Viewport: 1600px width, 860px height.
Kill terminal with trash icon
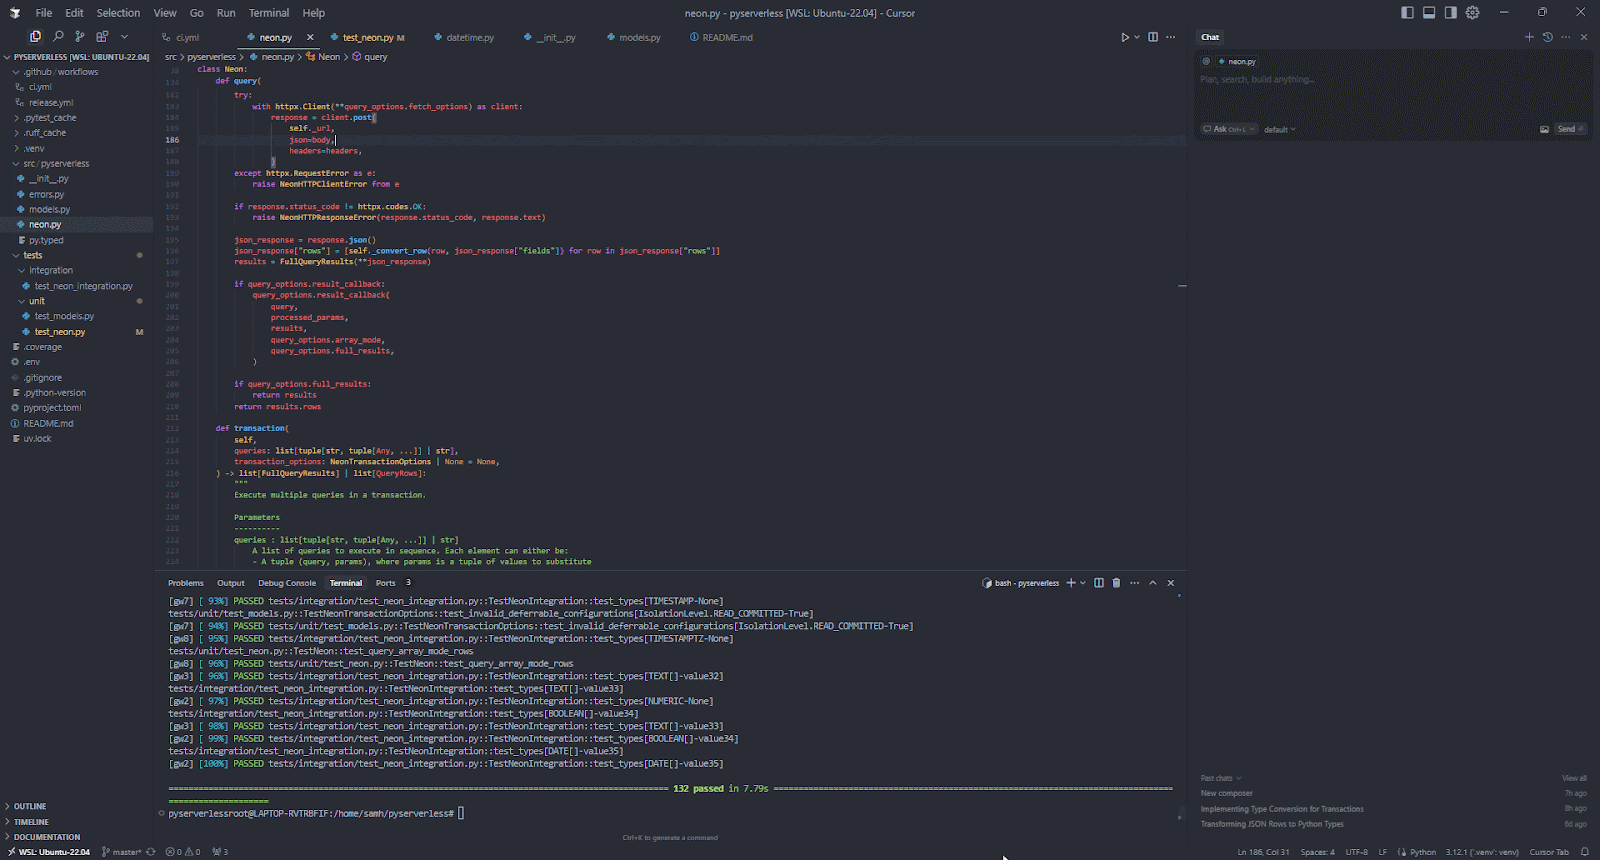(1116, 583)
